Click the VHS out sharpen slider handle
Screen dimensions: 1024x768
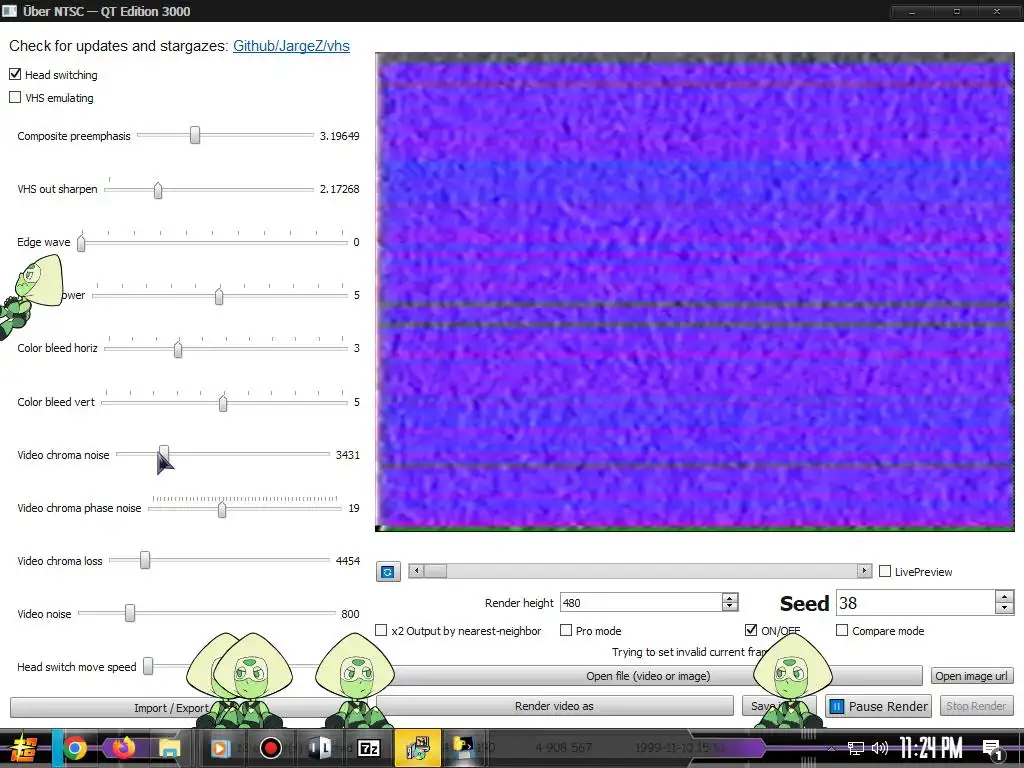[158, 190]
